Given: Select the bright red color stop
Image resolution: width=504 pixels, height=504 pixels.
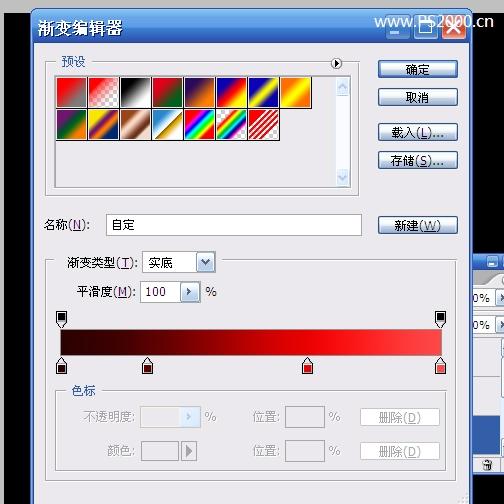Looking at the screenshot, I should (x=307, y=366).
